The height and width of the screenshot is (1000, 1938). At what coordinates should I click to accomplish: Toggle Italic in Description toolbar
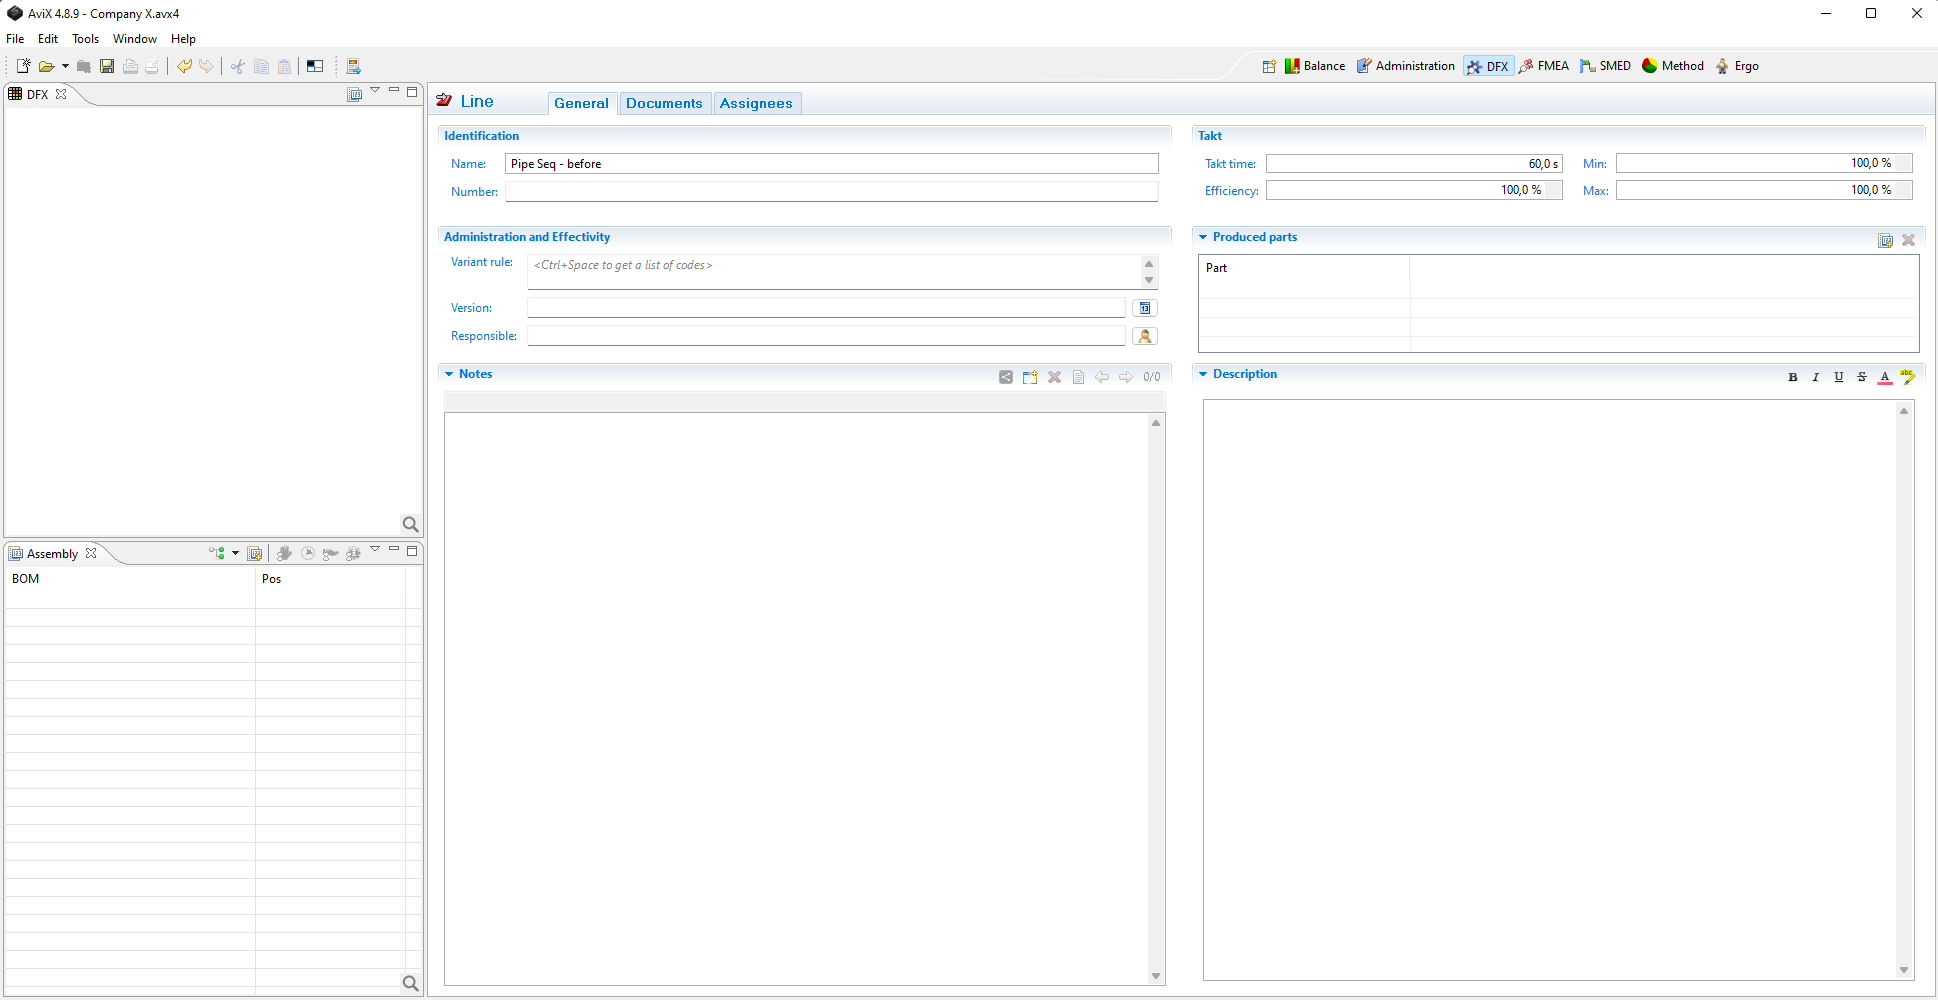[1816, 377]
